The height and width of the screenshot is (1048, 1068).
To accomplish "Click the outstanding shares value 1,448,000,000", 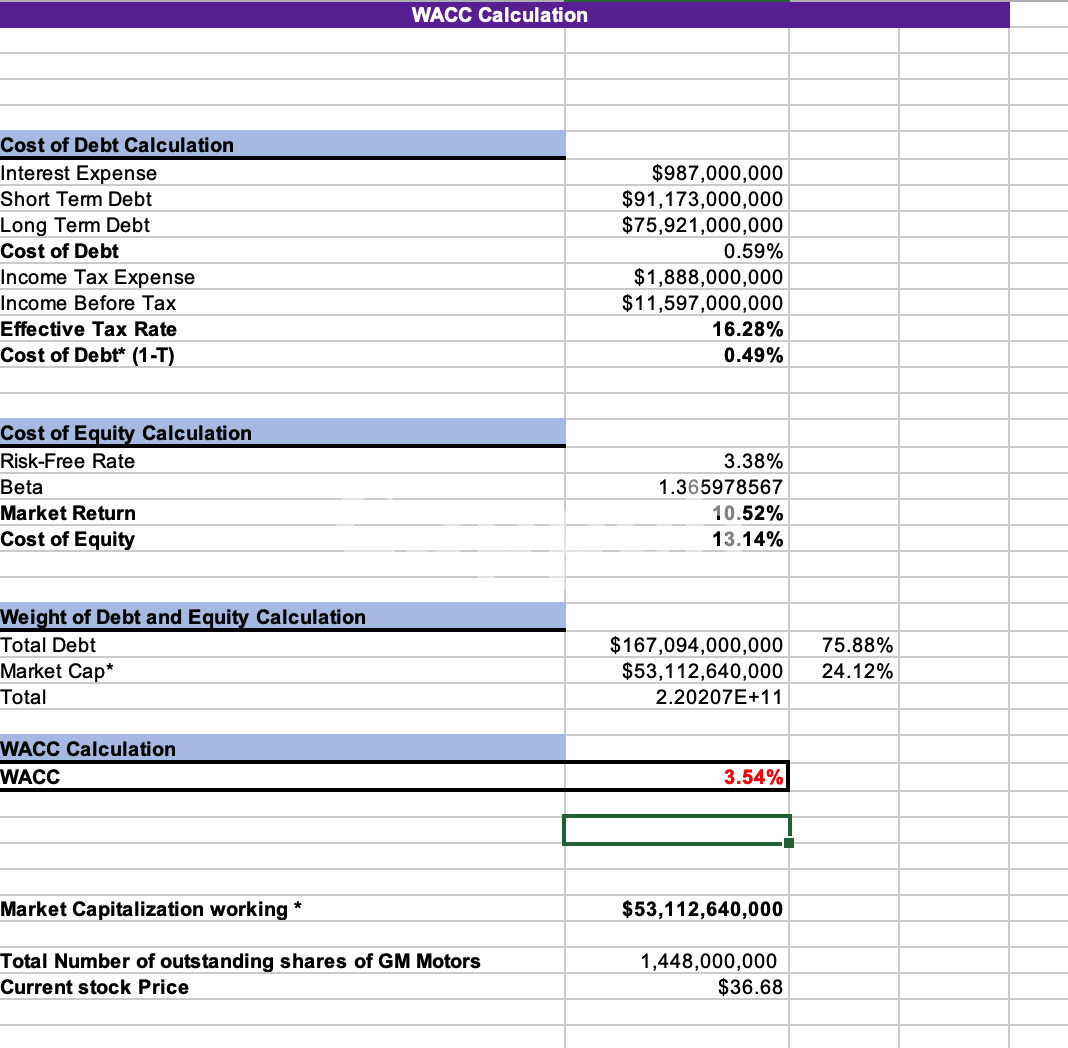I will coord(708,961).
